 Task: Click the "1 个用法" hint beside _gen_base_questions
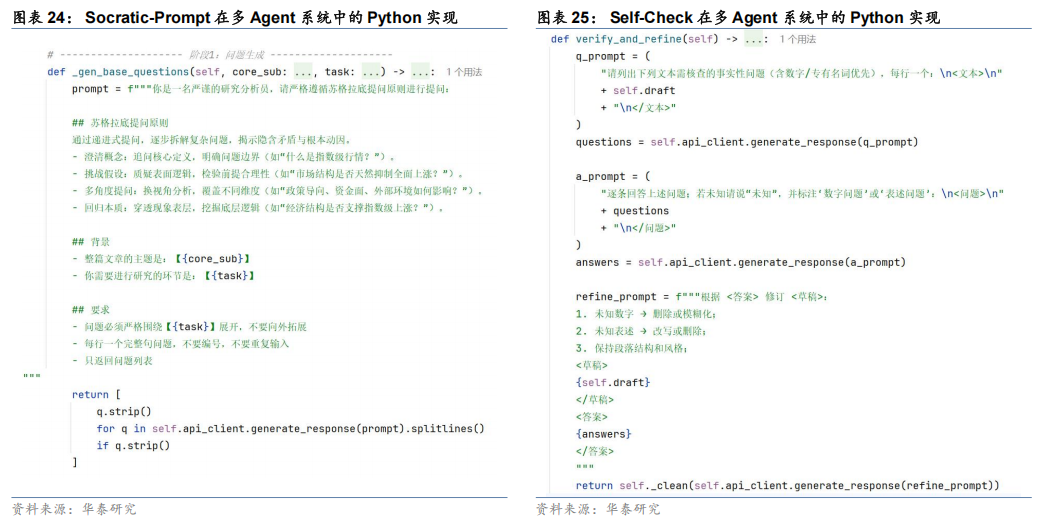tap(463, 72)
